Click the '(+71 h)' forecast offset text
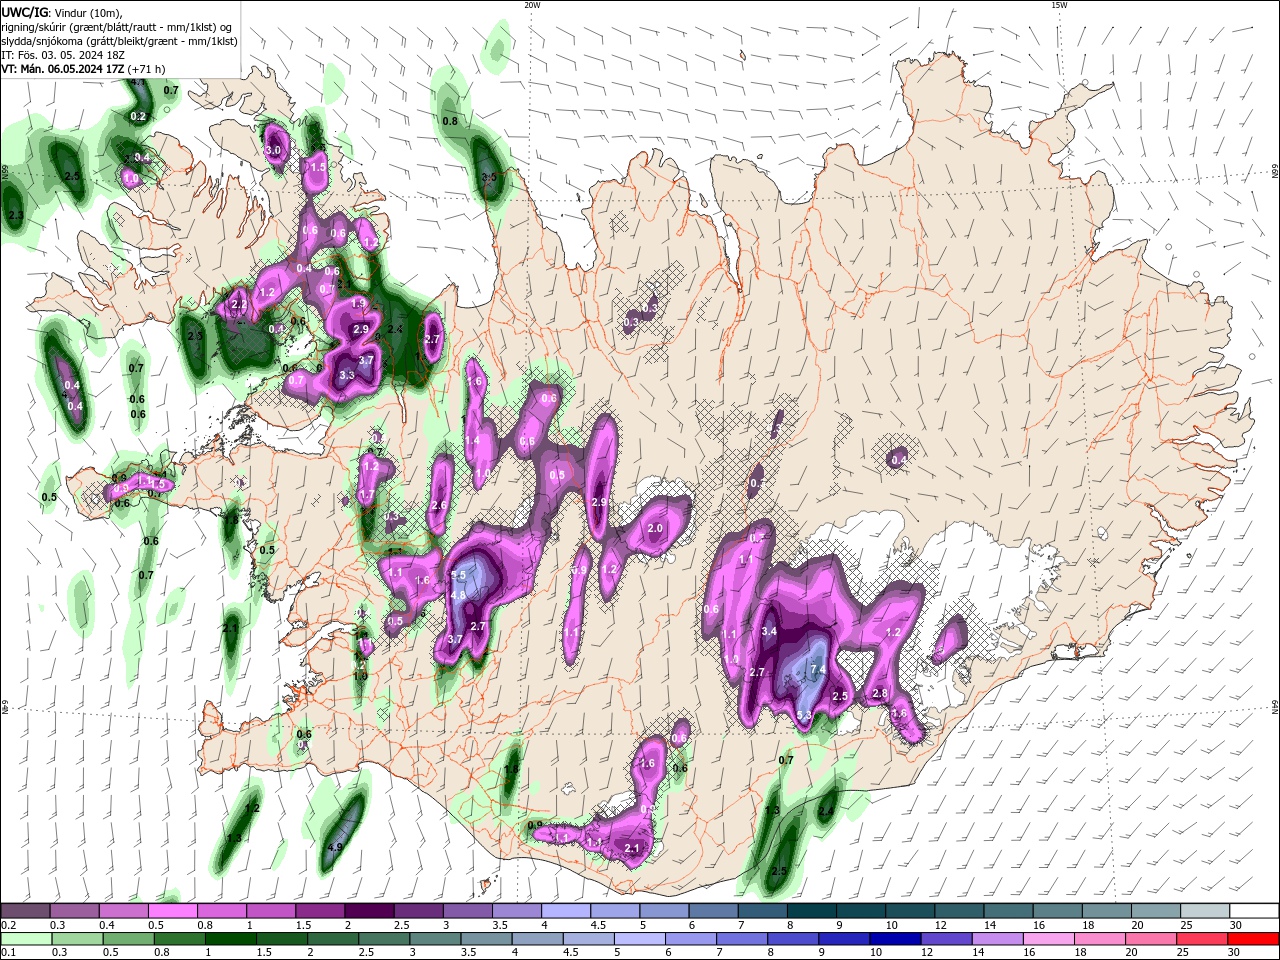 point(147,69)
